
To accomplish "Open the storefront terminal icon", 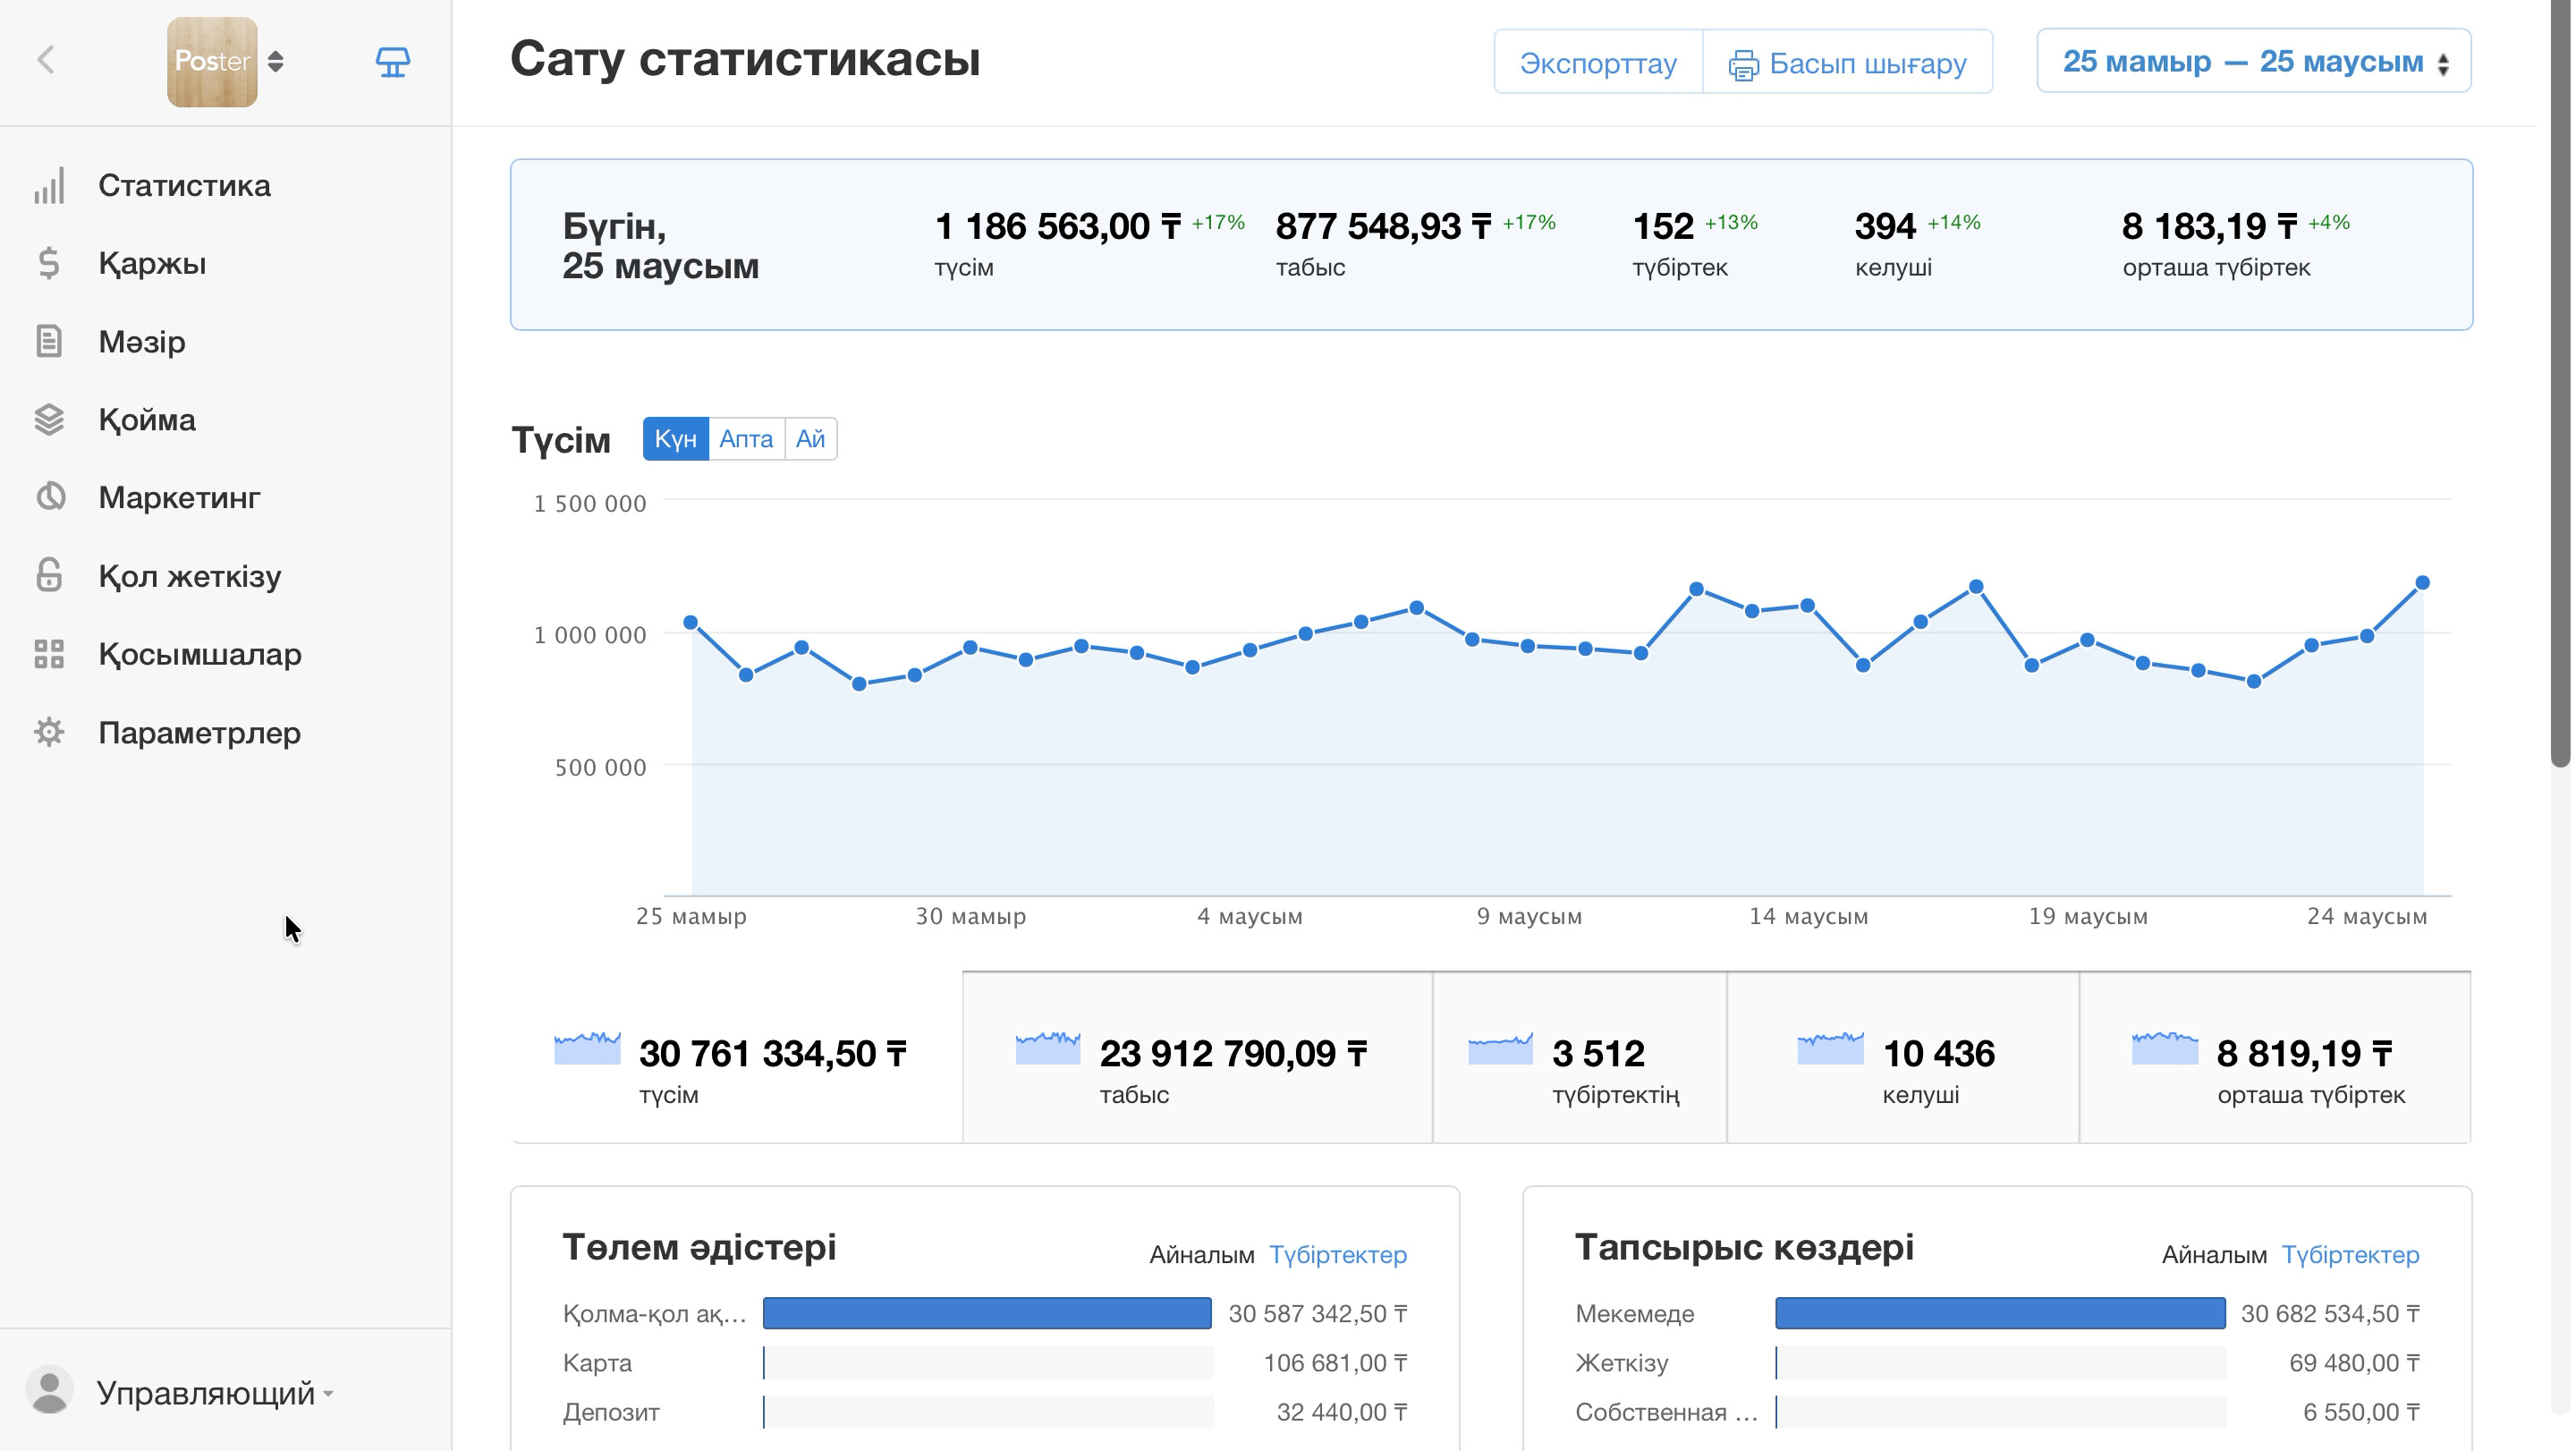I will (392, 62).
